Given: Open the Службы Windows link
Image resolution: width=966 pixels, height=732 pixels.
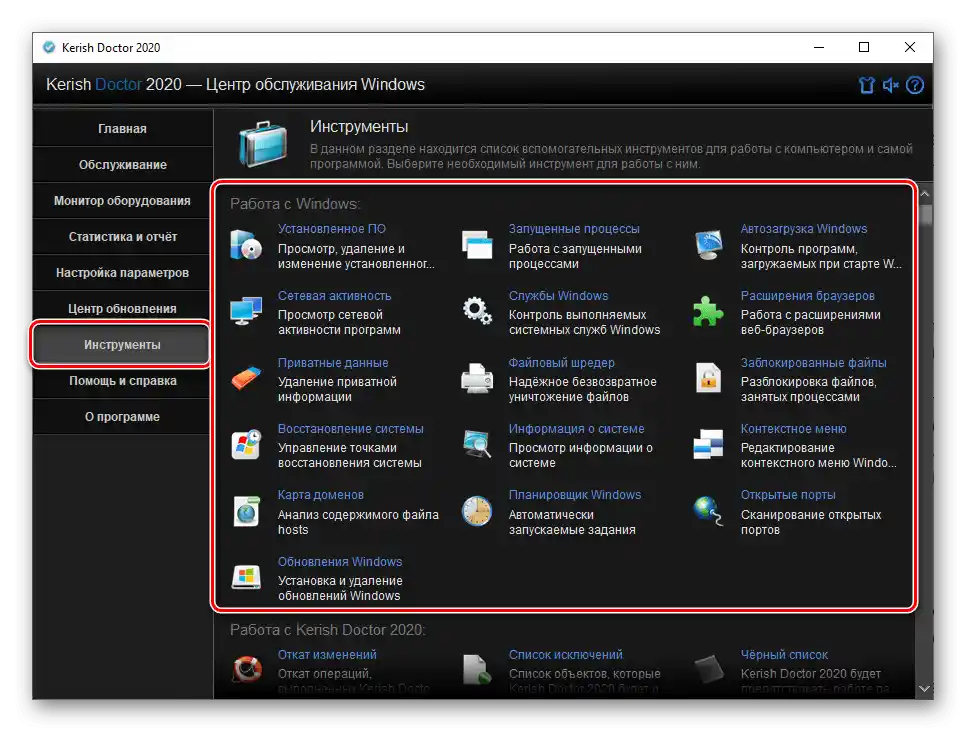Looking at the screenshot, I should 558,296.
